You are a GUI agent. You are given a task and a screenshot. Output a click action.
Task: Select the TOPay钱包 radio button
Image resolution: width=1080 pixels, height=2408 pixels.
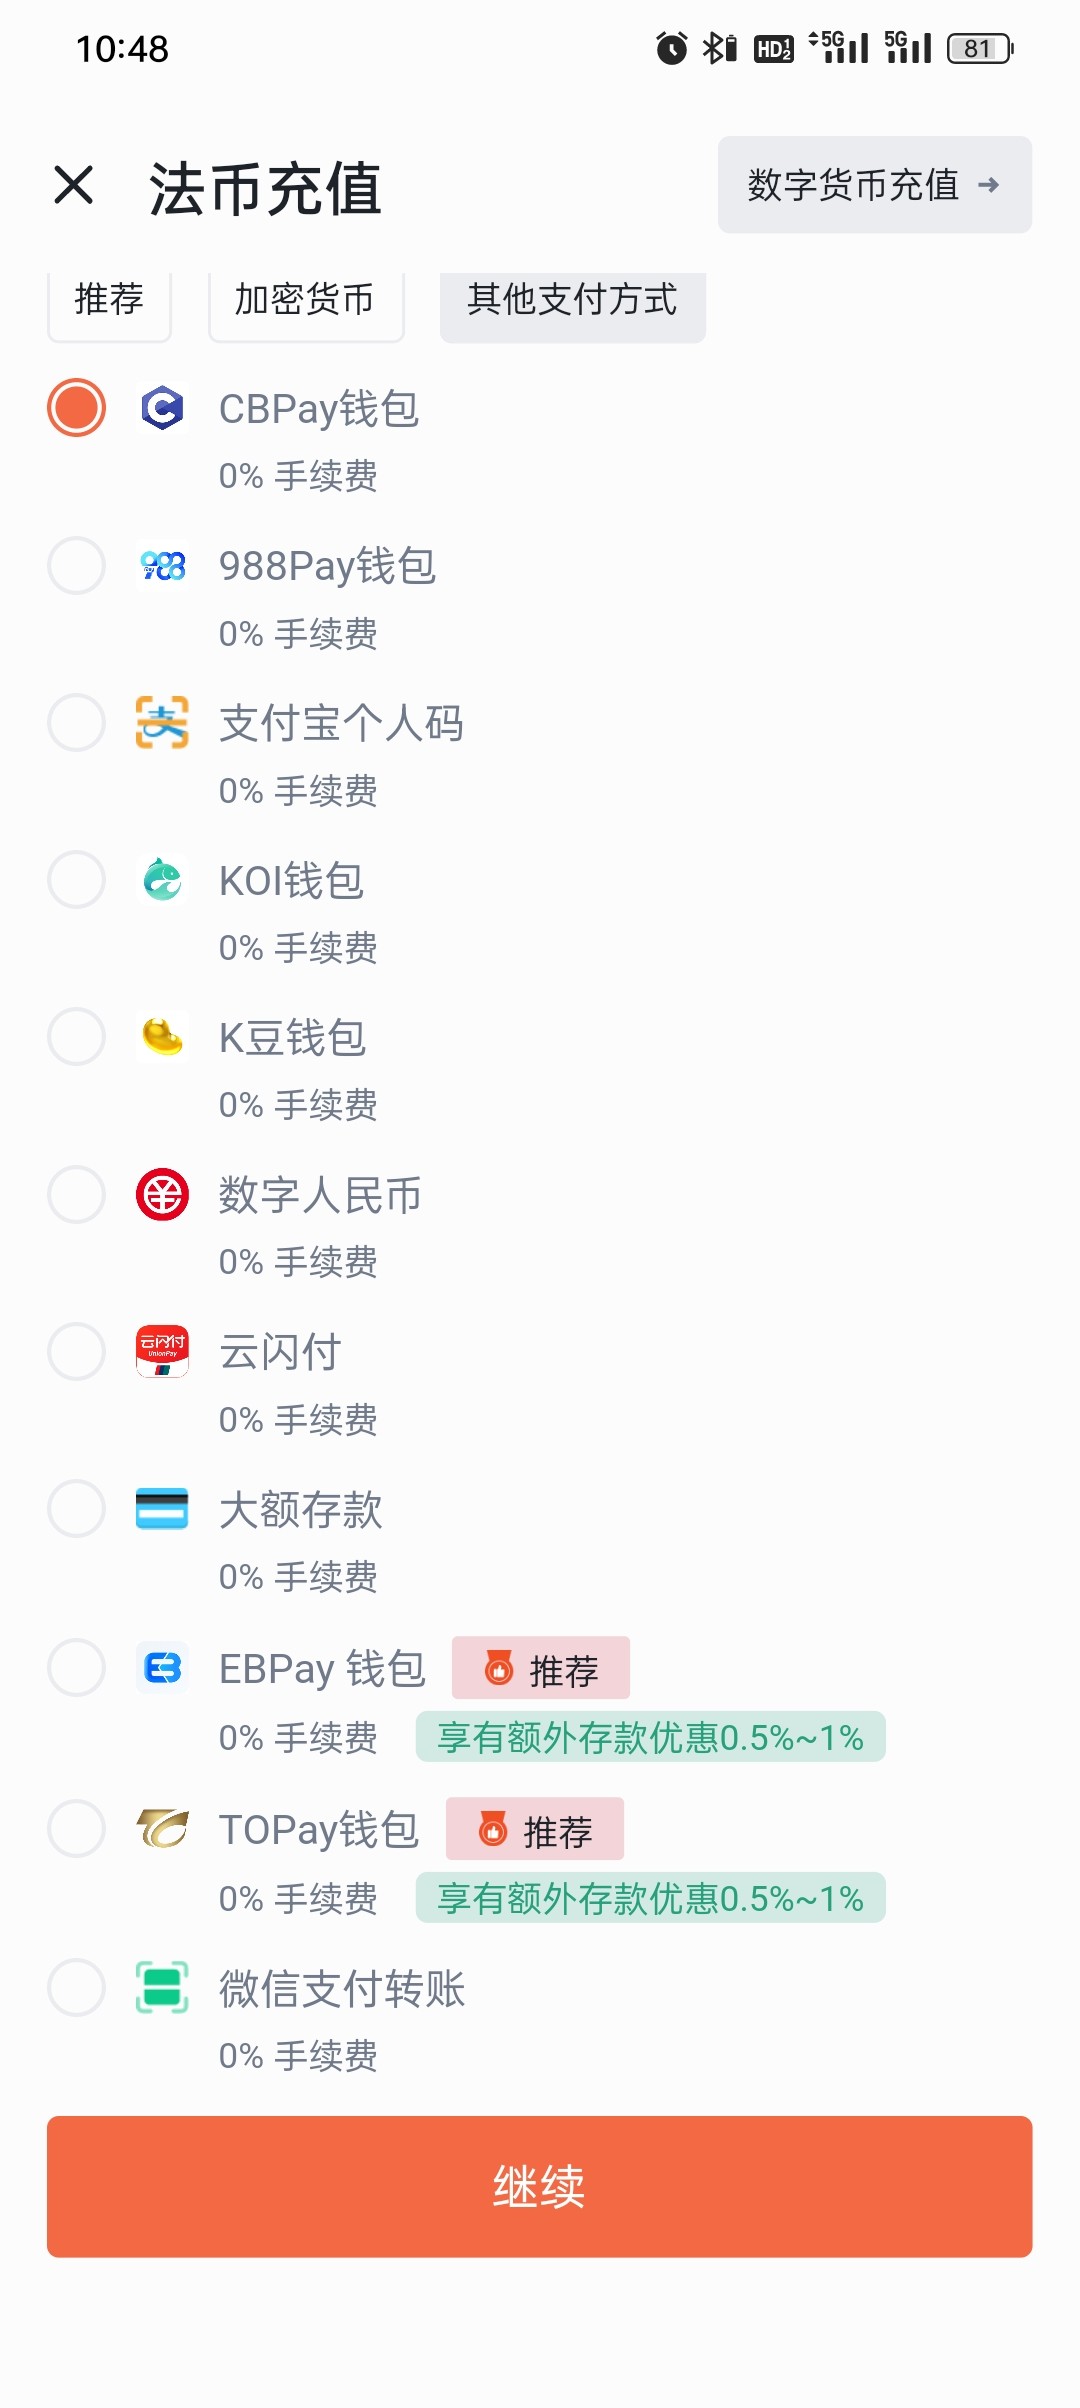click(76, 1829)
